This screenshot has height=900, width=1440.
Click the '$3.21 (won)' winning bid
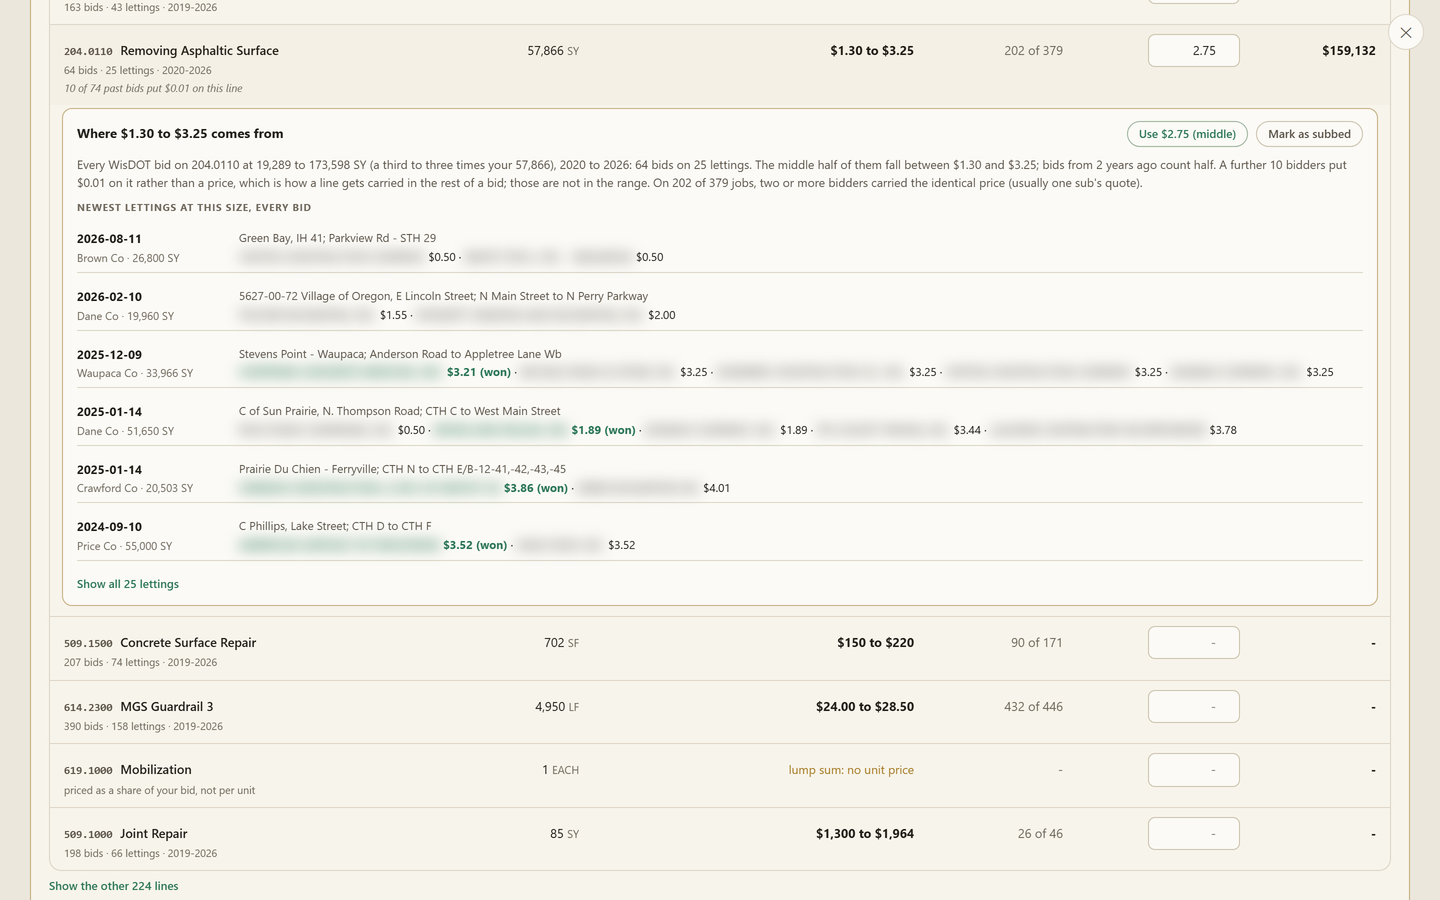coord(479,372)
